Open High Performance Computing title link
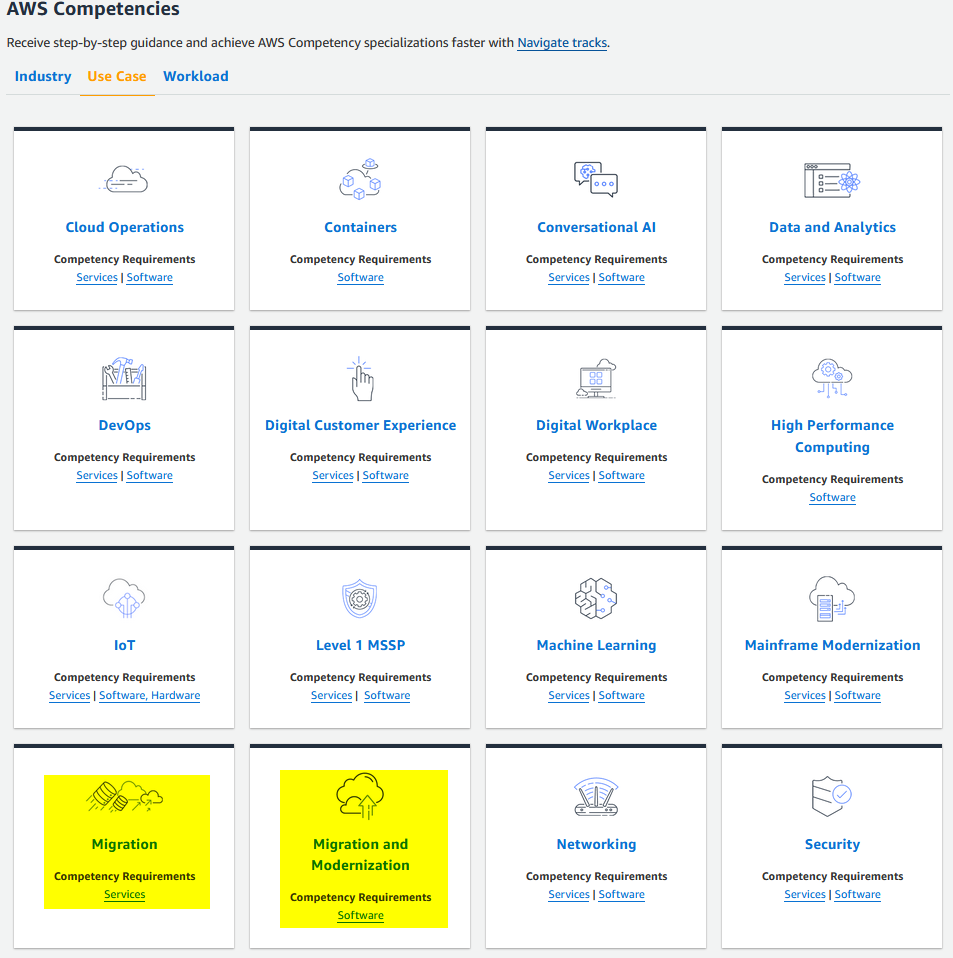Viewport: 953px width, 958px height. [x=832, y=436]
